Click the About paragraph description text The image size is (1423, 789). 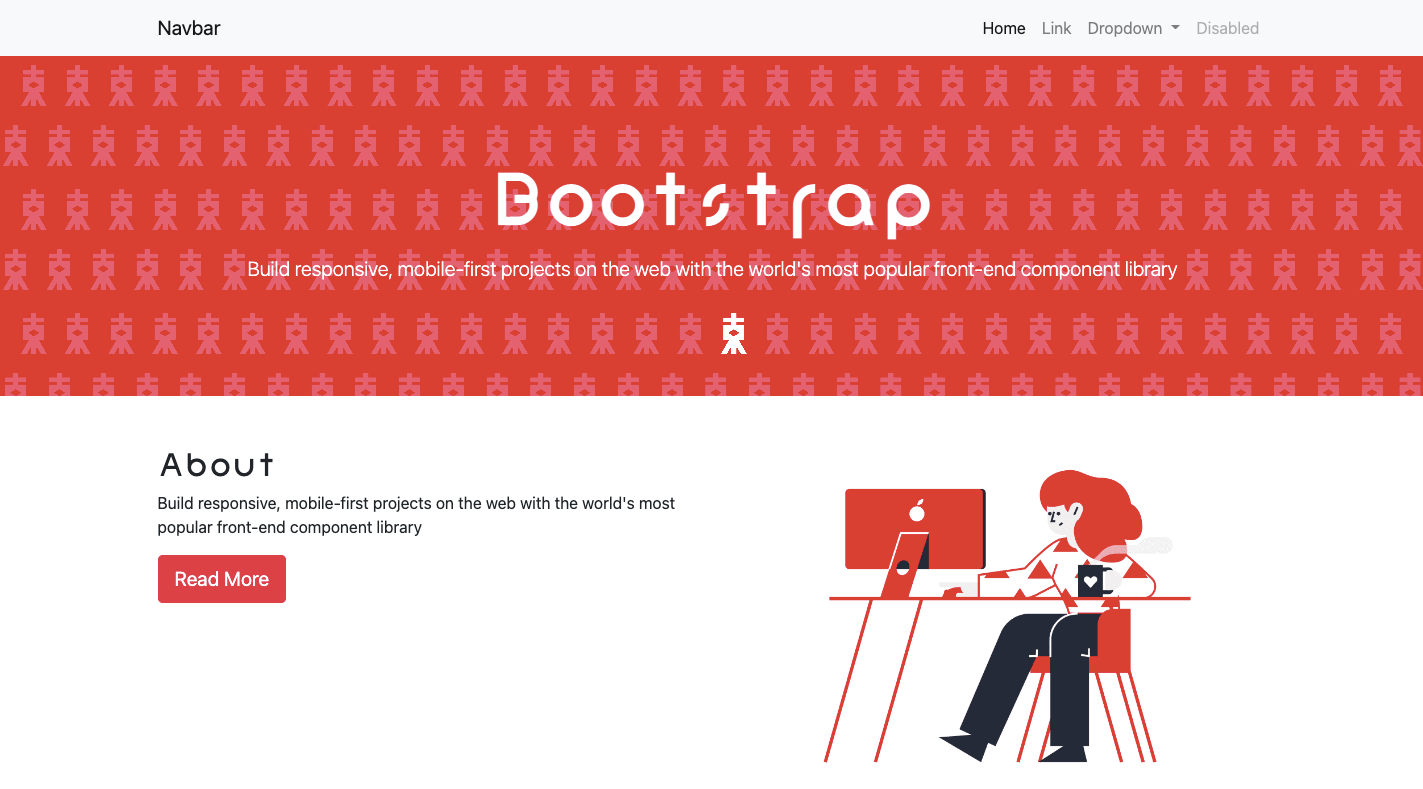416,515
